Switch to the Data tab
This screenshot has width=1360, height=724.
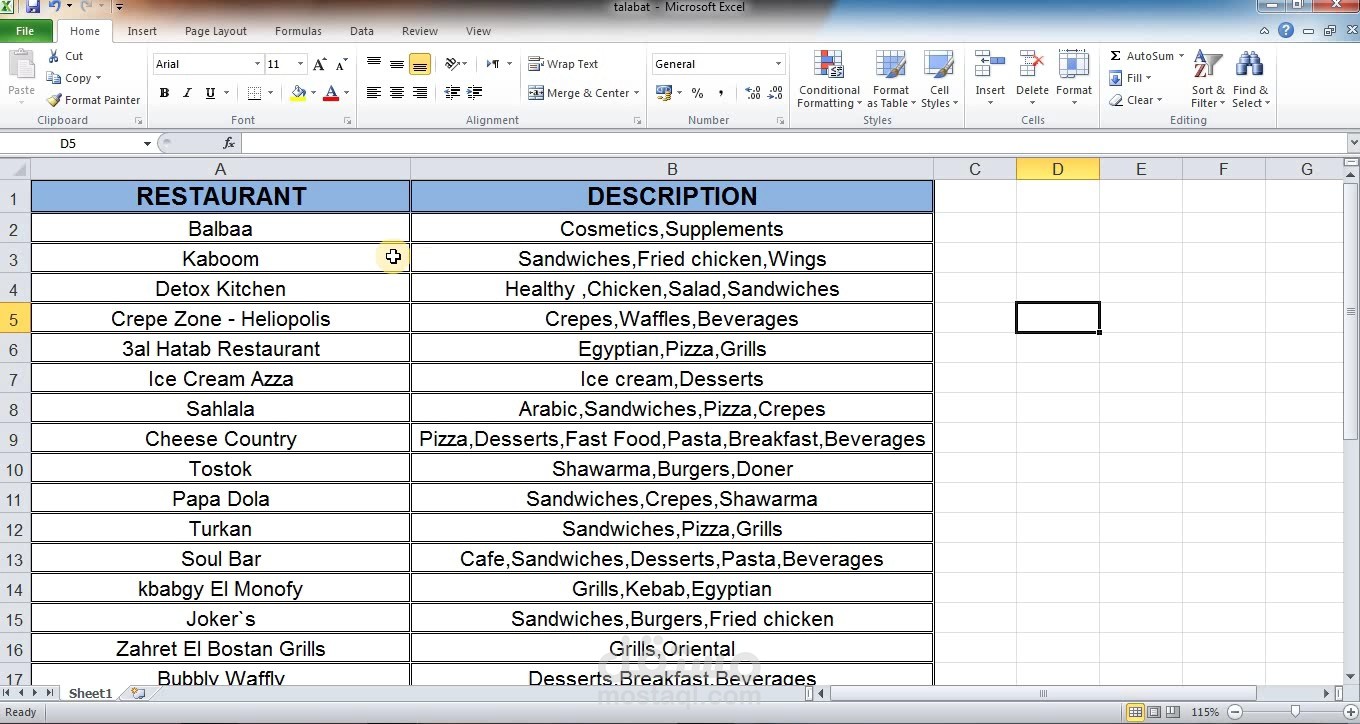point(362,31)
